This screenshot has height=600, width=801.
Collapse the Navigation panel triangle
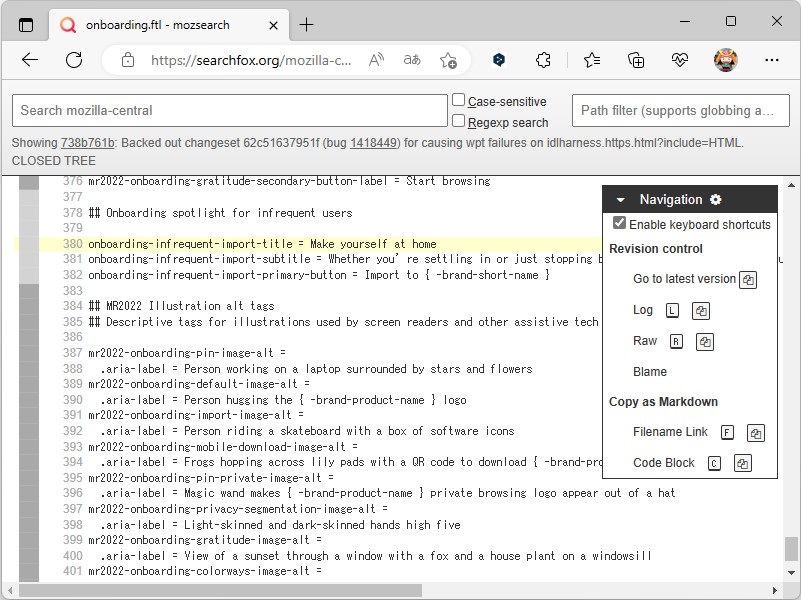[620, 200]
